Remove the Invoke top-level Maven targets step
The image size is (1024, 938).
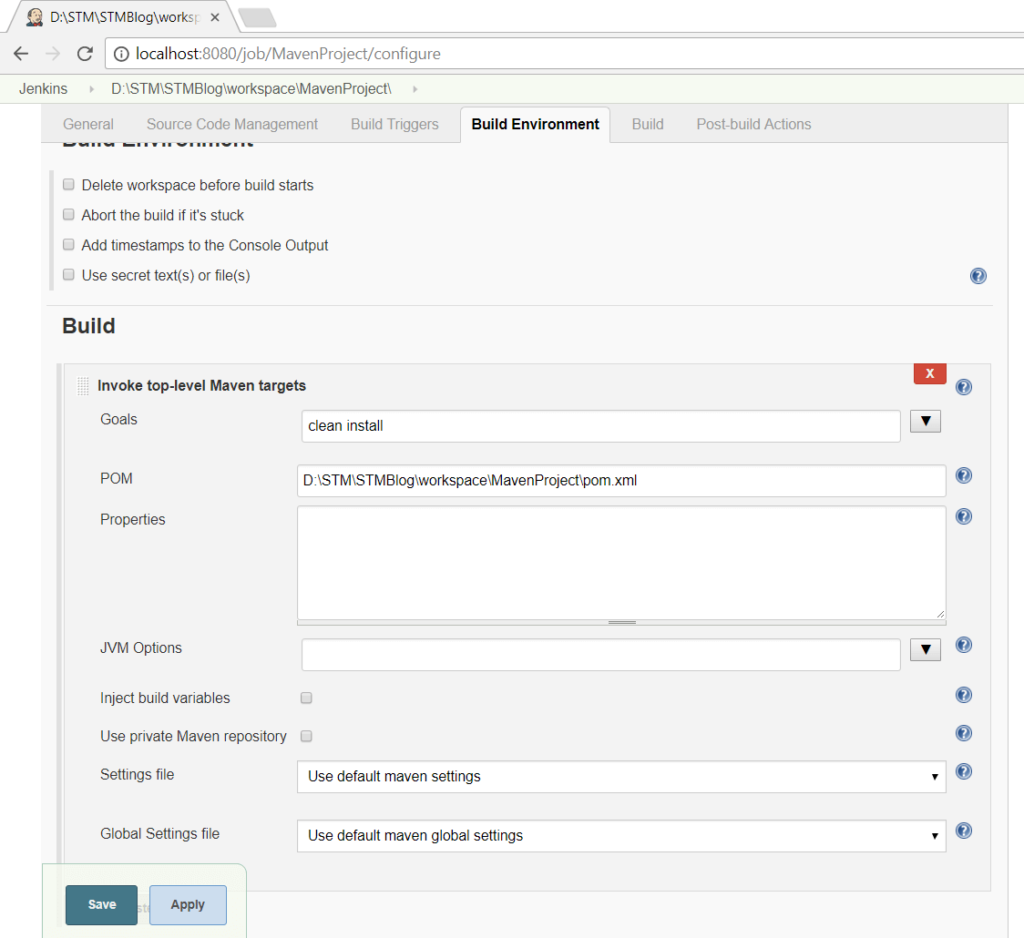click(x=929, y=373)
